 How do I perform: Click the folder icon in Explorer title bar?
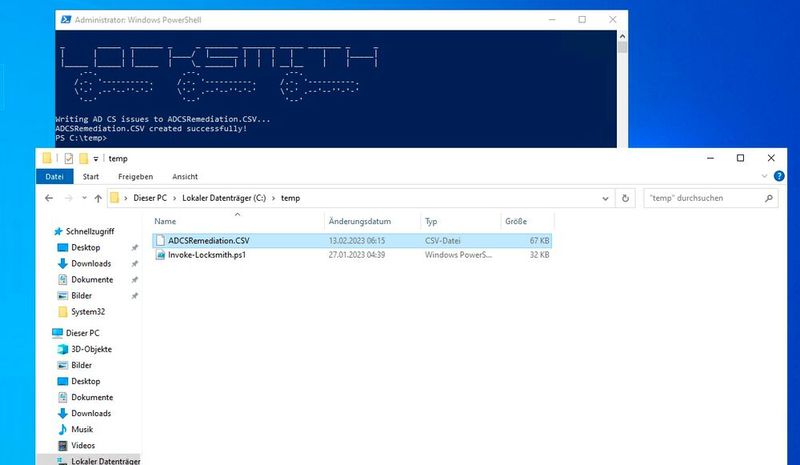47,158
